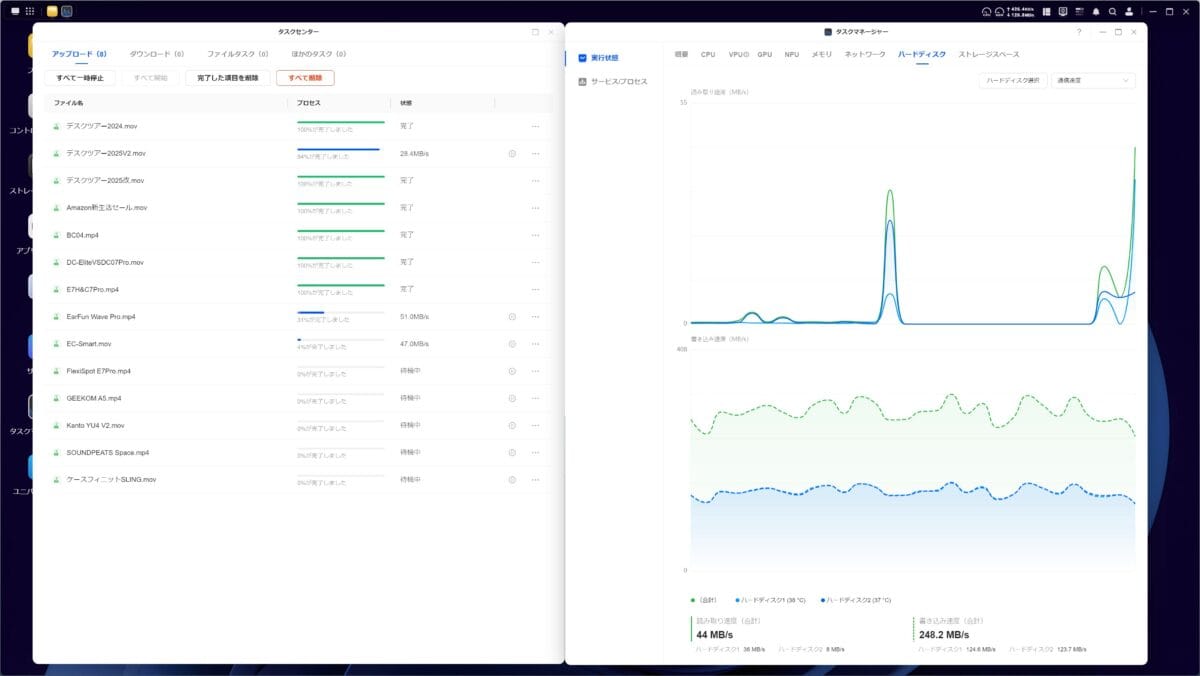Open the ストレージスペース tab
This screenshot has height=676, width=1200.
[x=988, y=54]
